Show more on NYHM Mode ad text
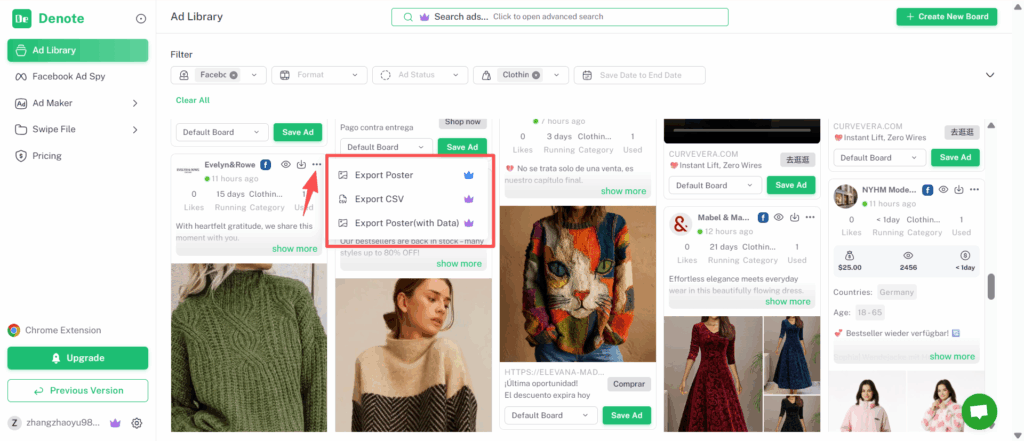The image size is (1024, 441). coord(952,357)
